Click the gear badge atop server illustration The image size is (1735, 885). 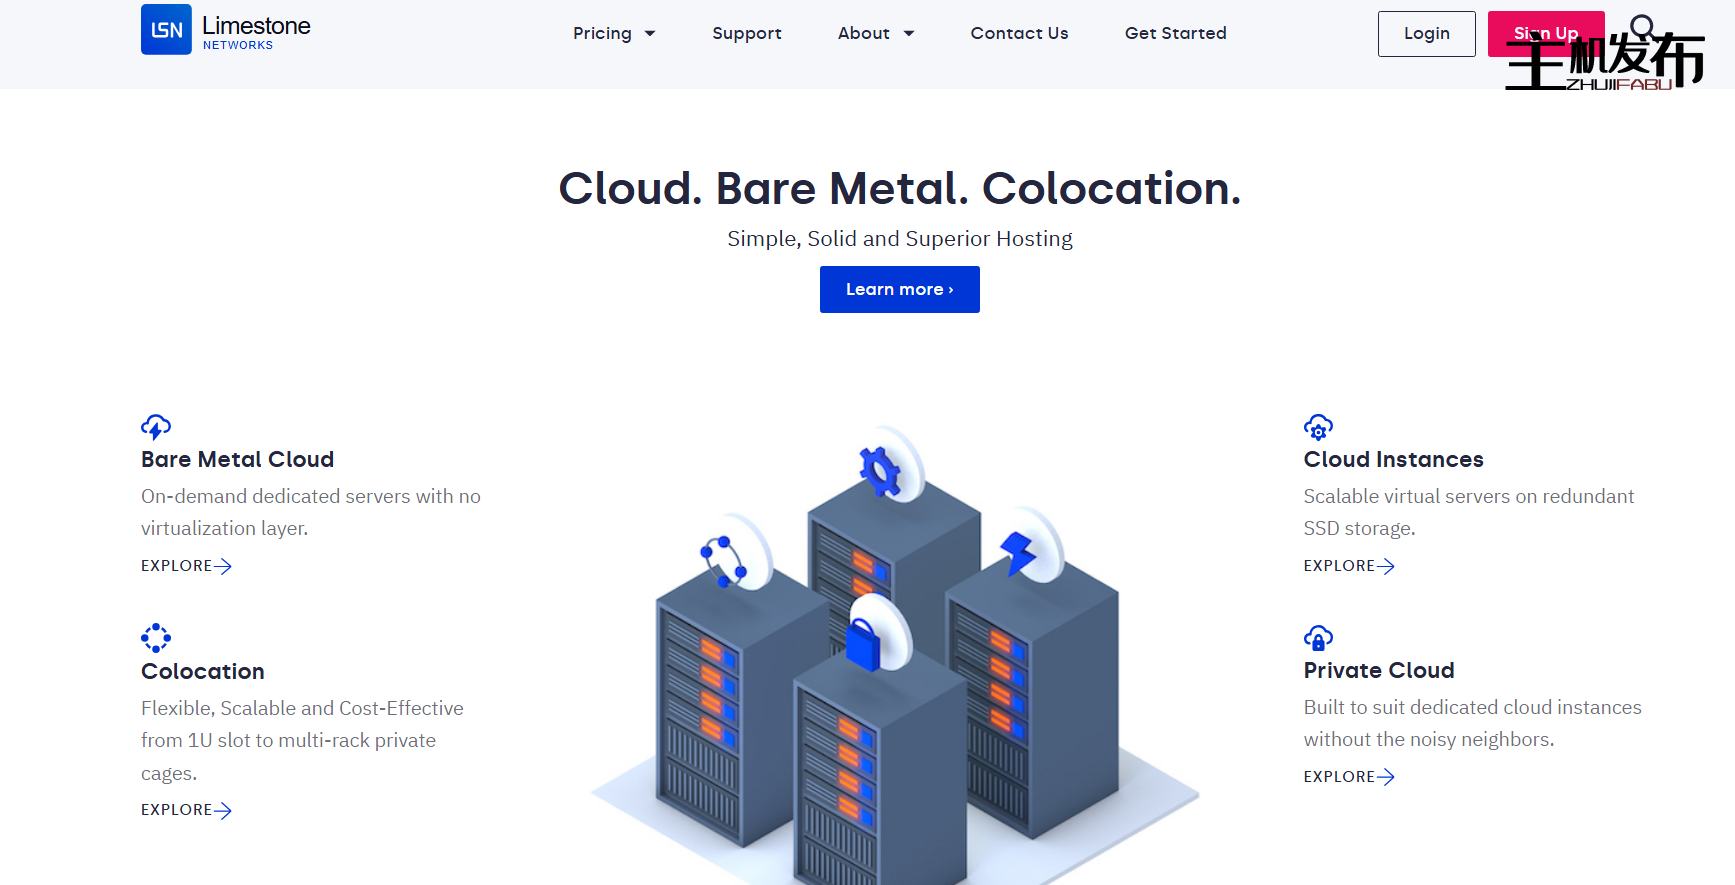881,470
